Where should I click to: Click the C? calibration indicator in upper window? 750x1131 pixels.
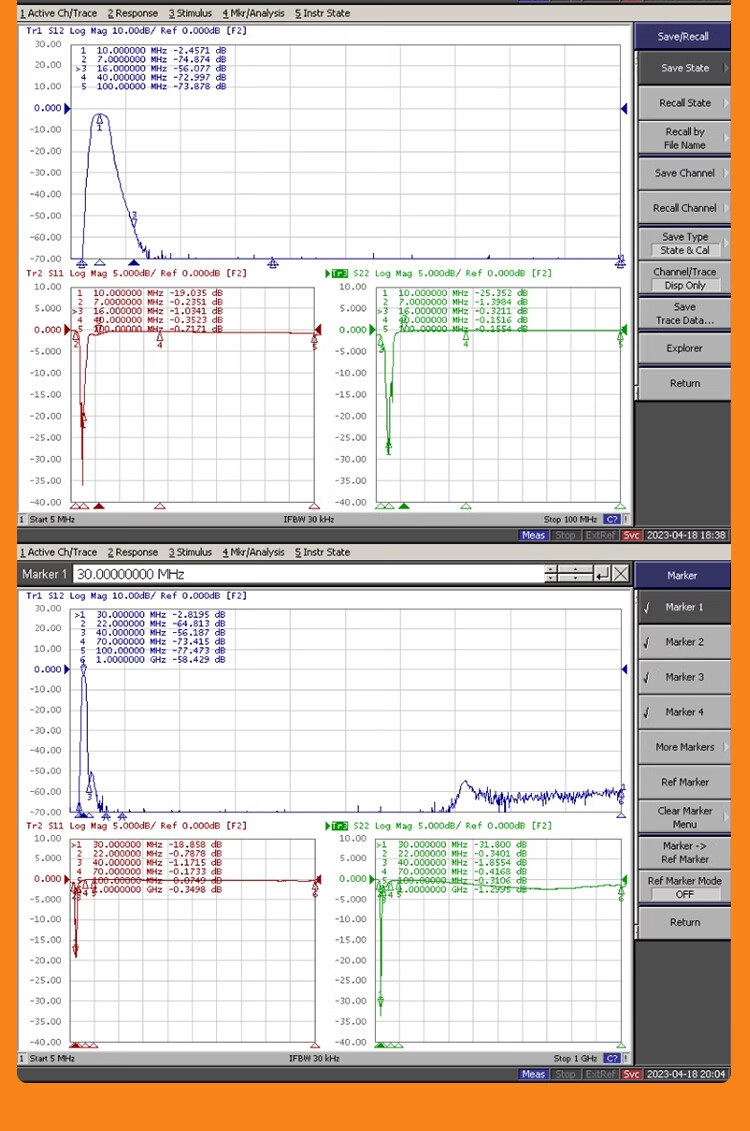[x=612, y=520]
